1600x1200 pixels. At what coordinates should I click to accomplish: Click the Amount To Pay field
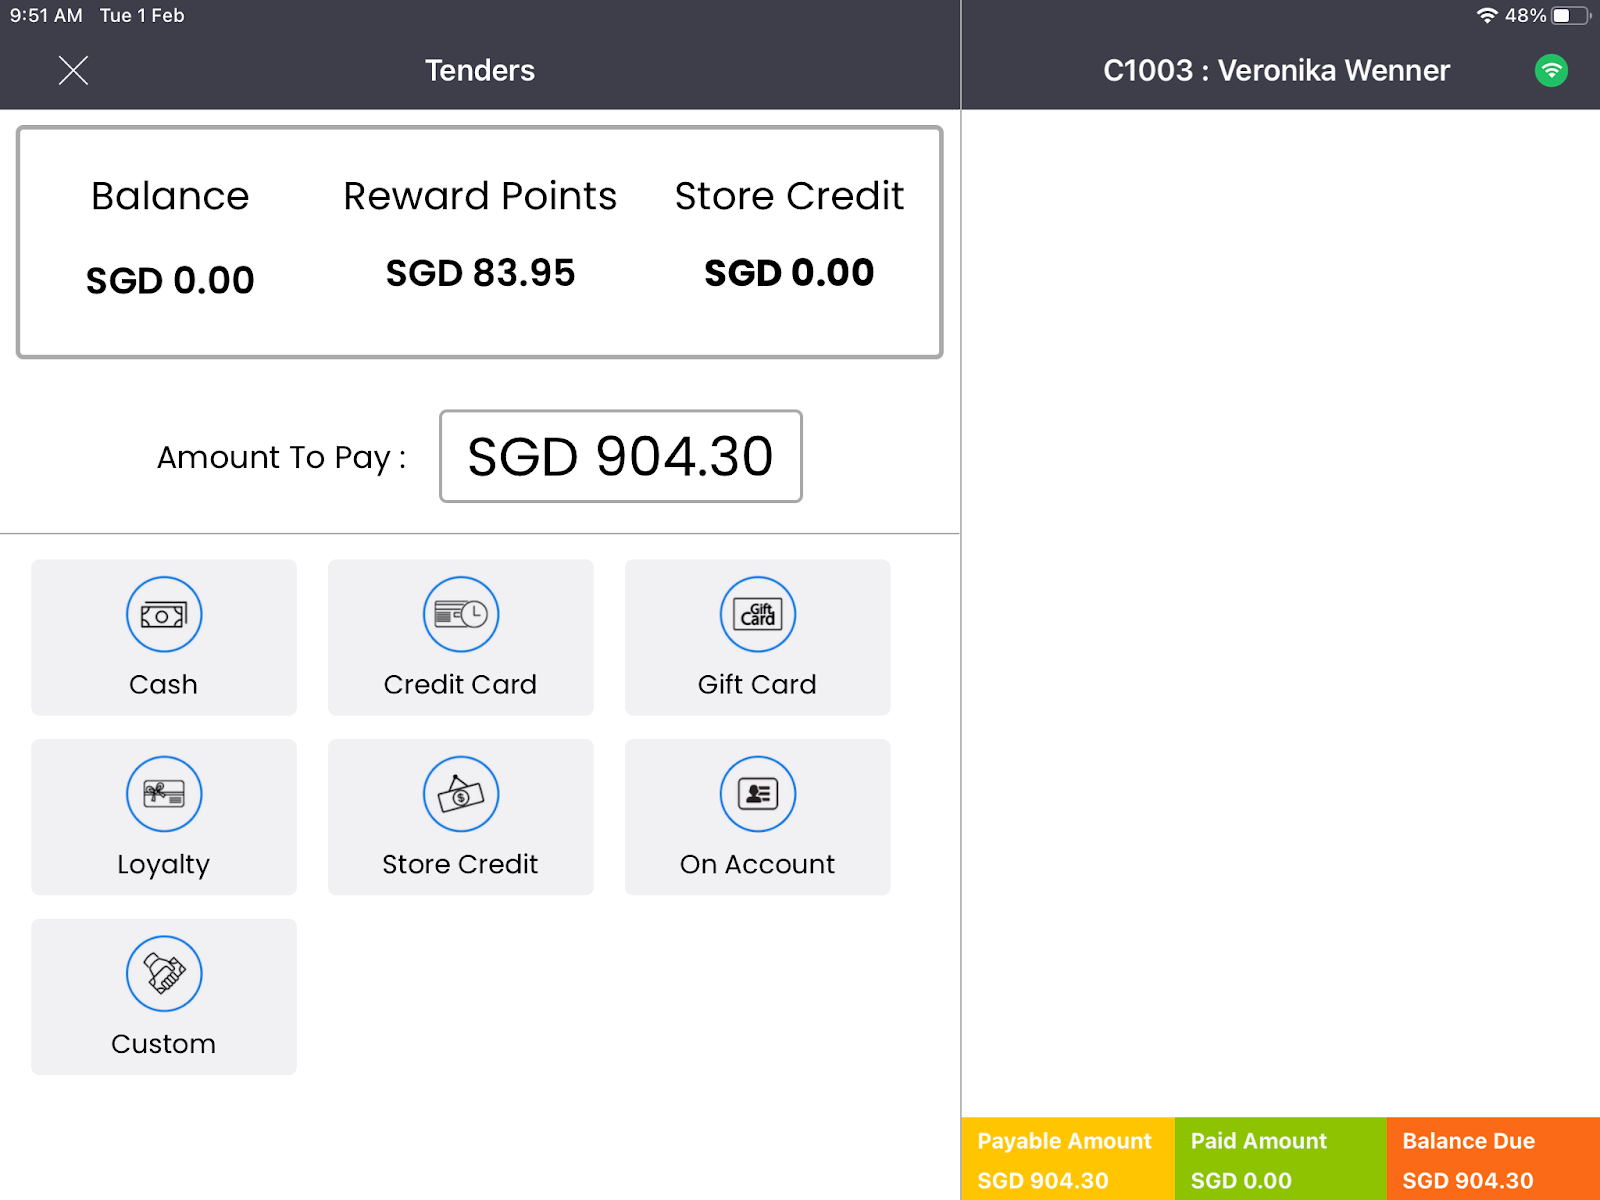point(620,456)
